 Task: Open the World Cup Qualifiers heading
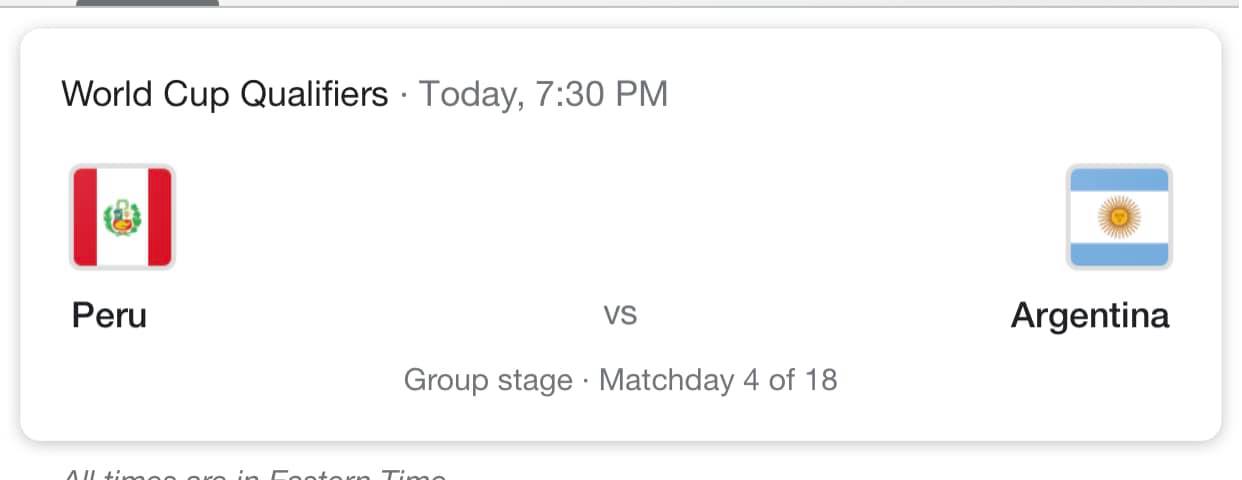224,94
